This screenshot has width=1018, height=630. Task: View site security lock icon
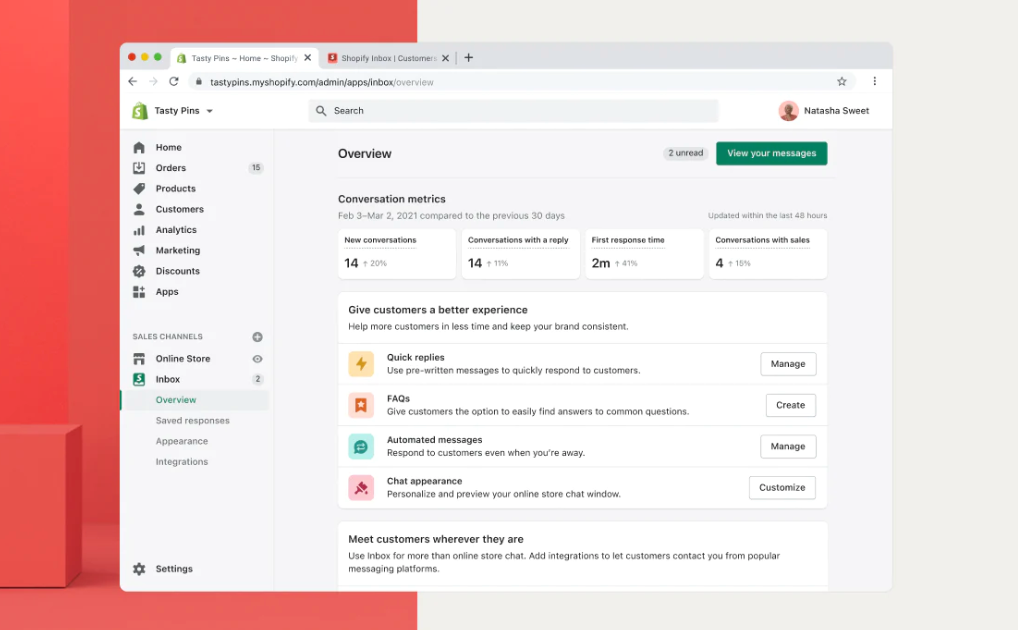click(x=199, y=82)
